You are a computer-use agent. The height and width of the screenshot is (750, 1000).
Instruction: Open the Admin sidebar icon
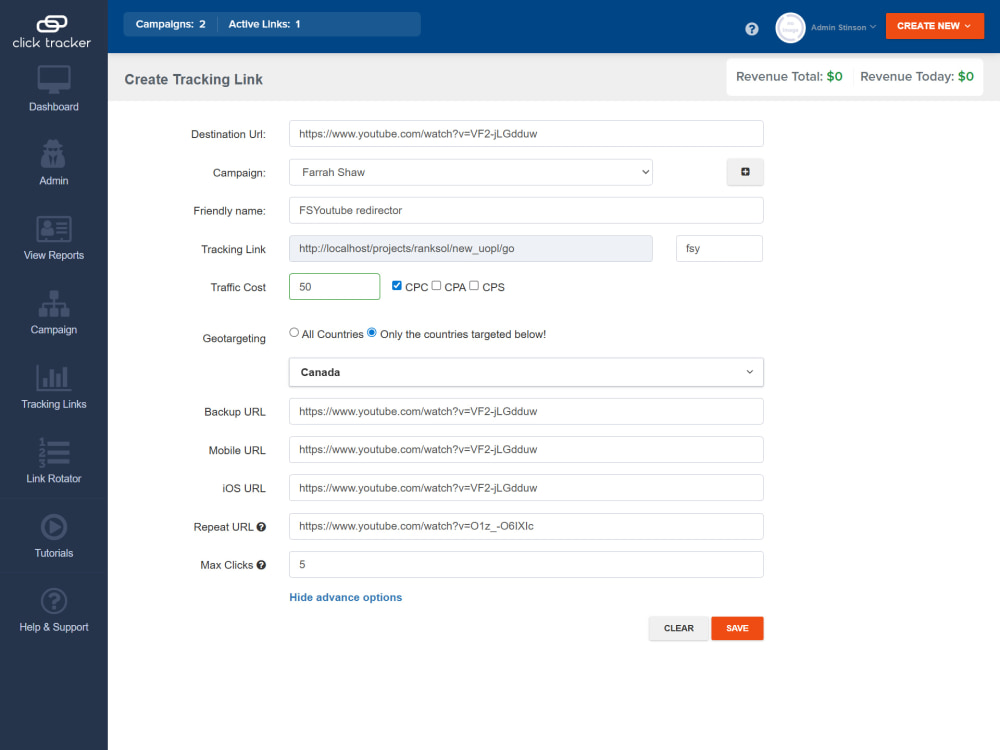pos(54,154)
